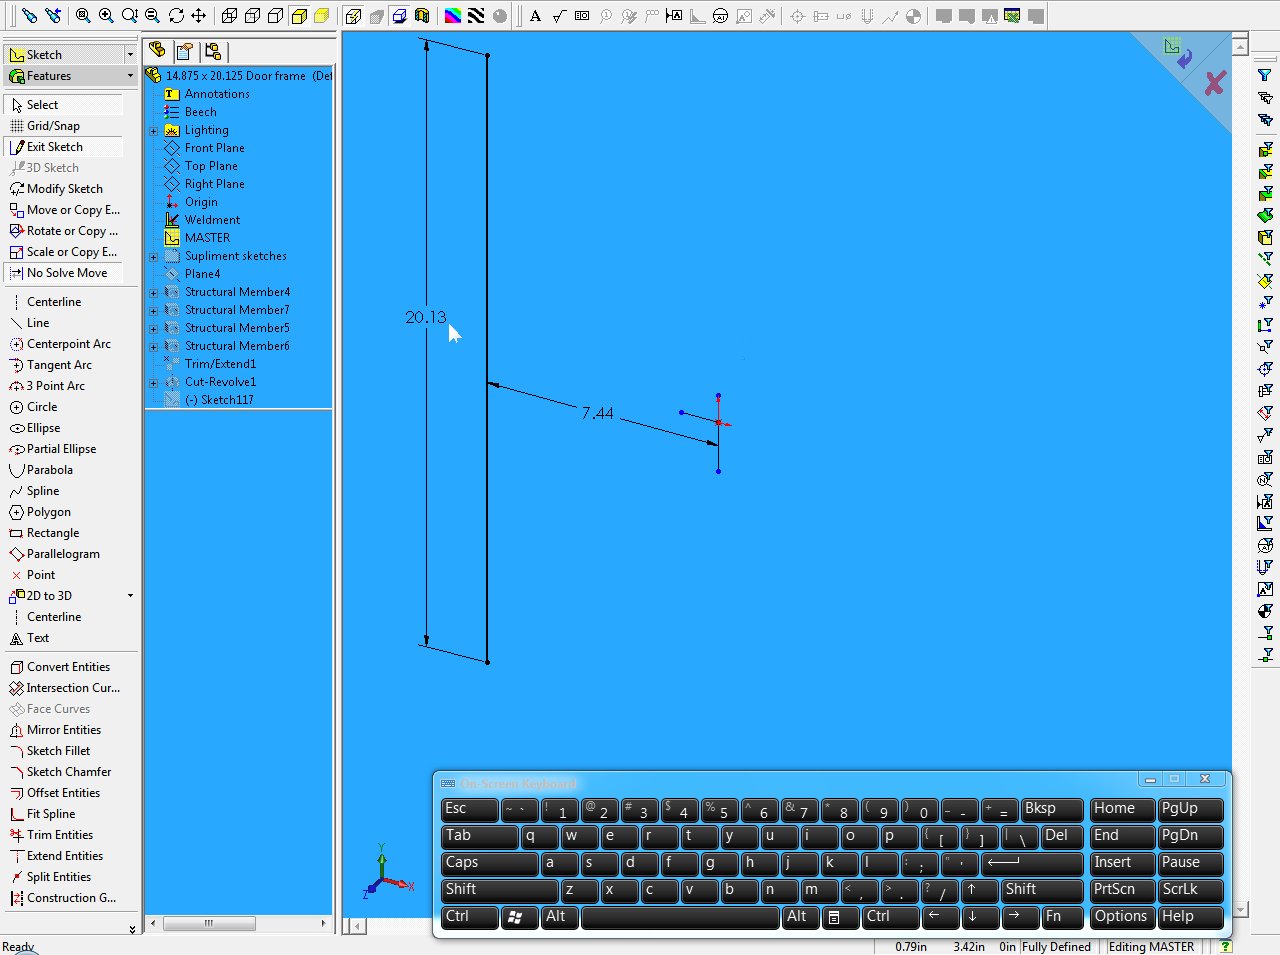Open the Sketch toolbar dropdown arrow
1280x955 pixels.
[130, 55]
